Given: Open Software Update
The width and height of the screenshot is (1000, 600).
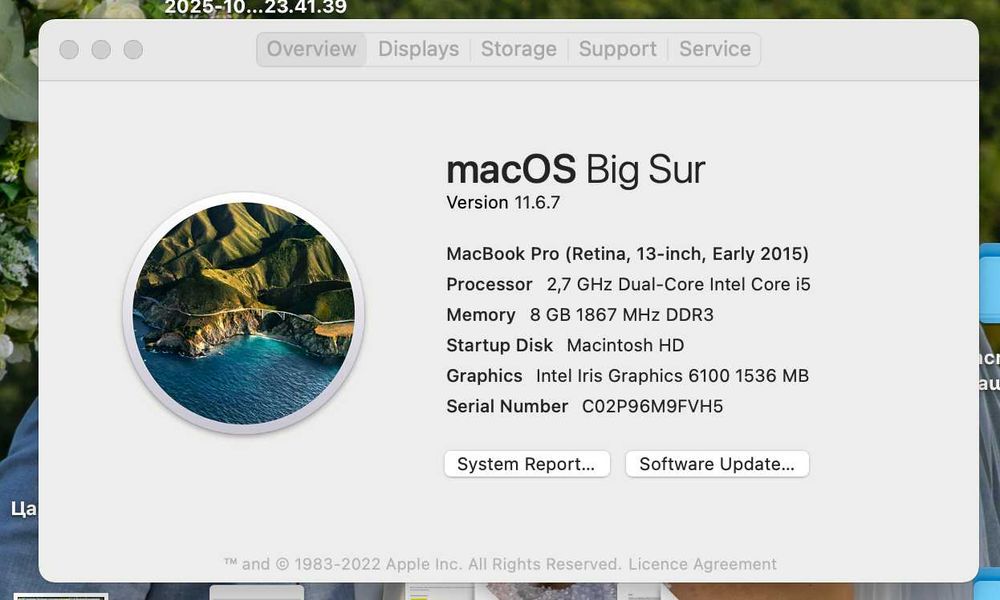Looking at the screenshot, I should point(717,464).
